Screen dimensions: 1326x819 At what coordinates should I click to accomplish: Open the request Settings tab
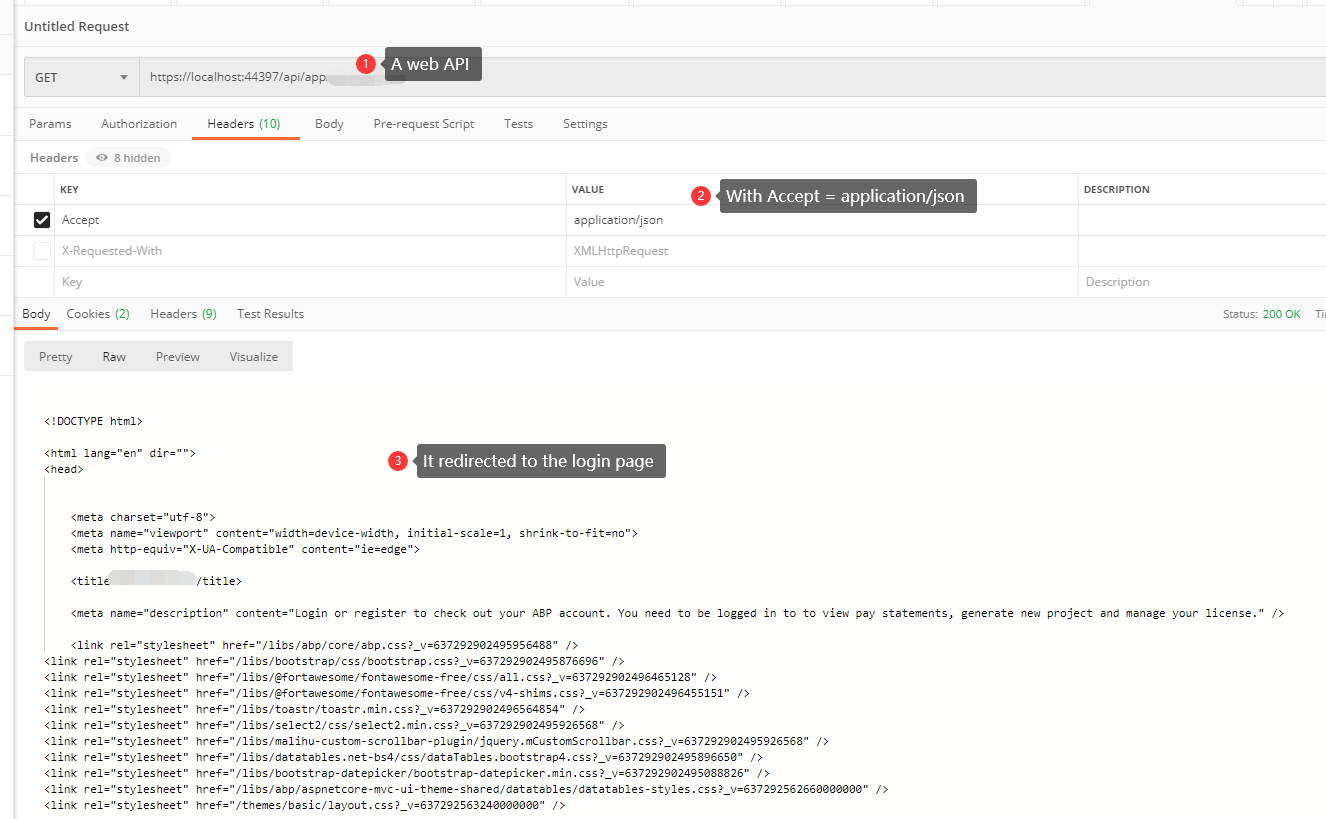(585, 123)
